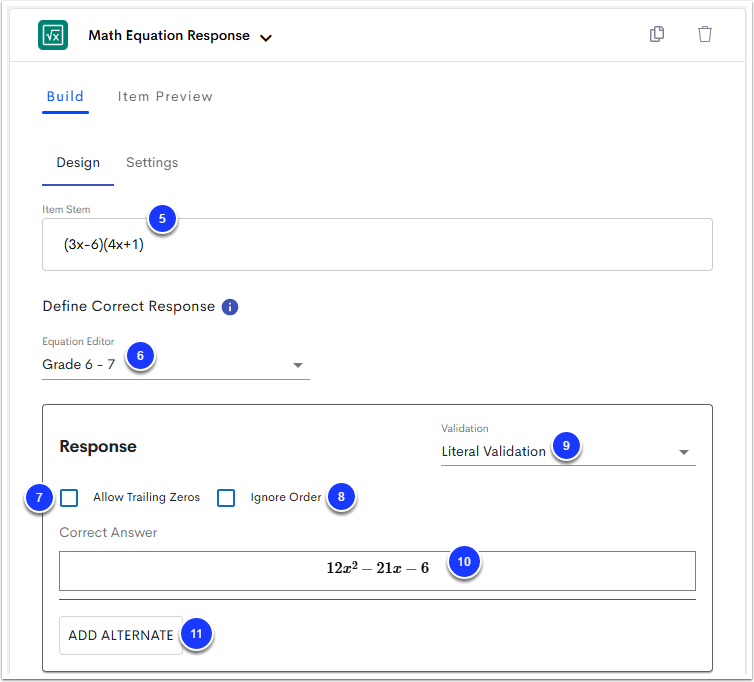
Task: Edit the Correct Answer equation field
Action: click(377, 570)
